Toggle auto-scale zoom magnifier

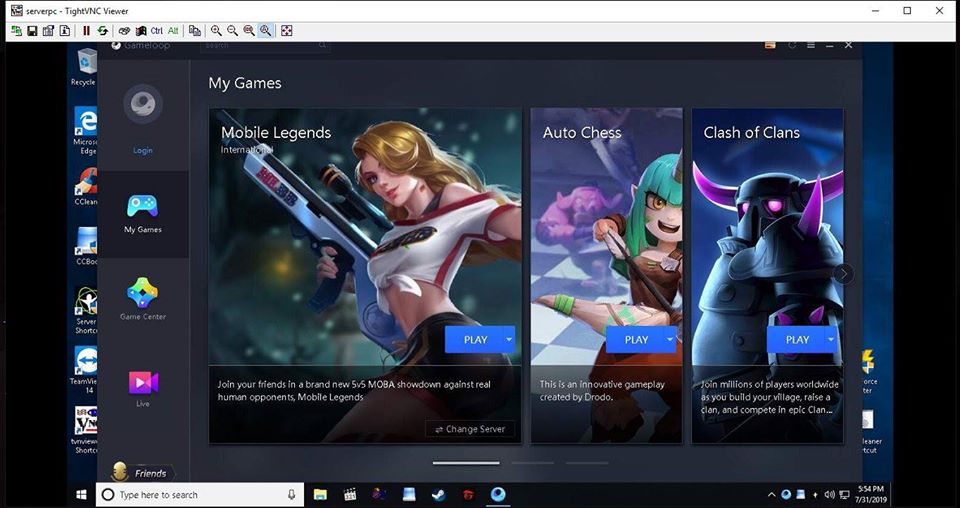tap(265, 31)
